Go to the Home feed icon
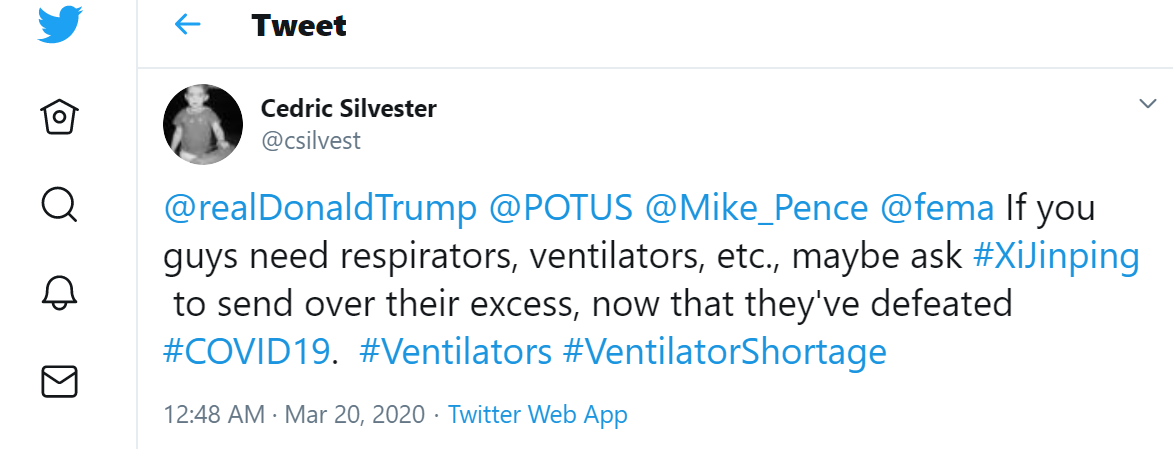 point(59,117)
